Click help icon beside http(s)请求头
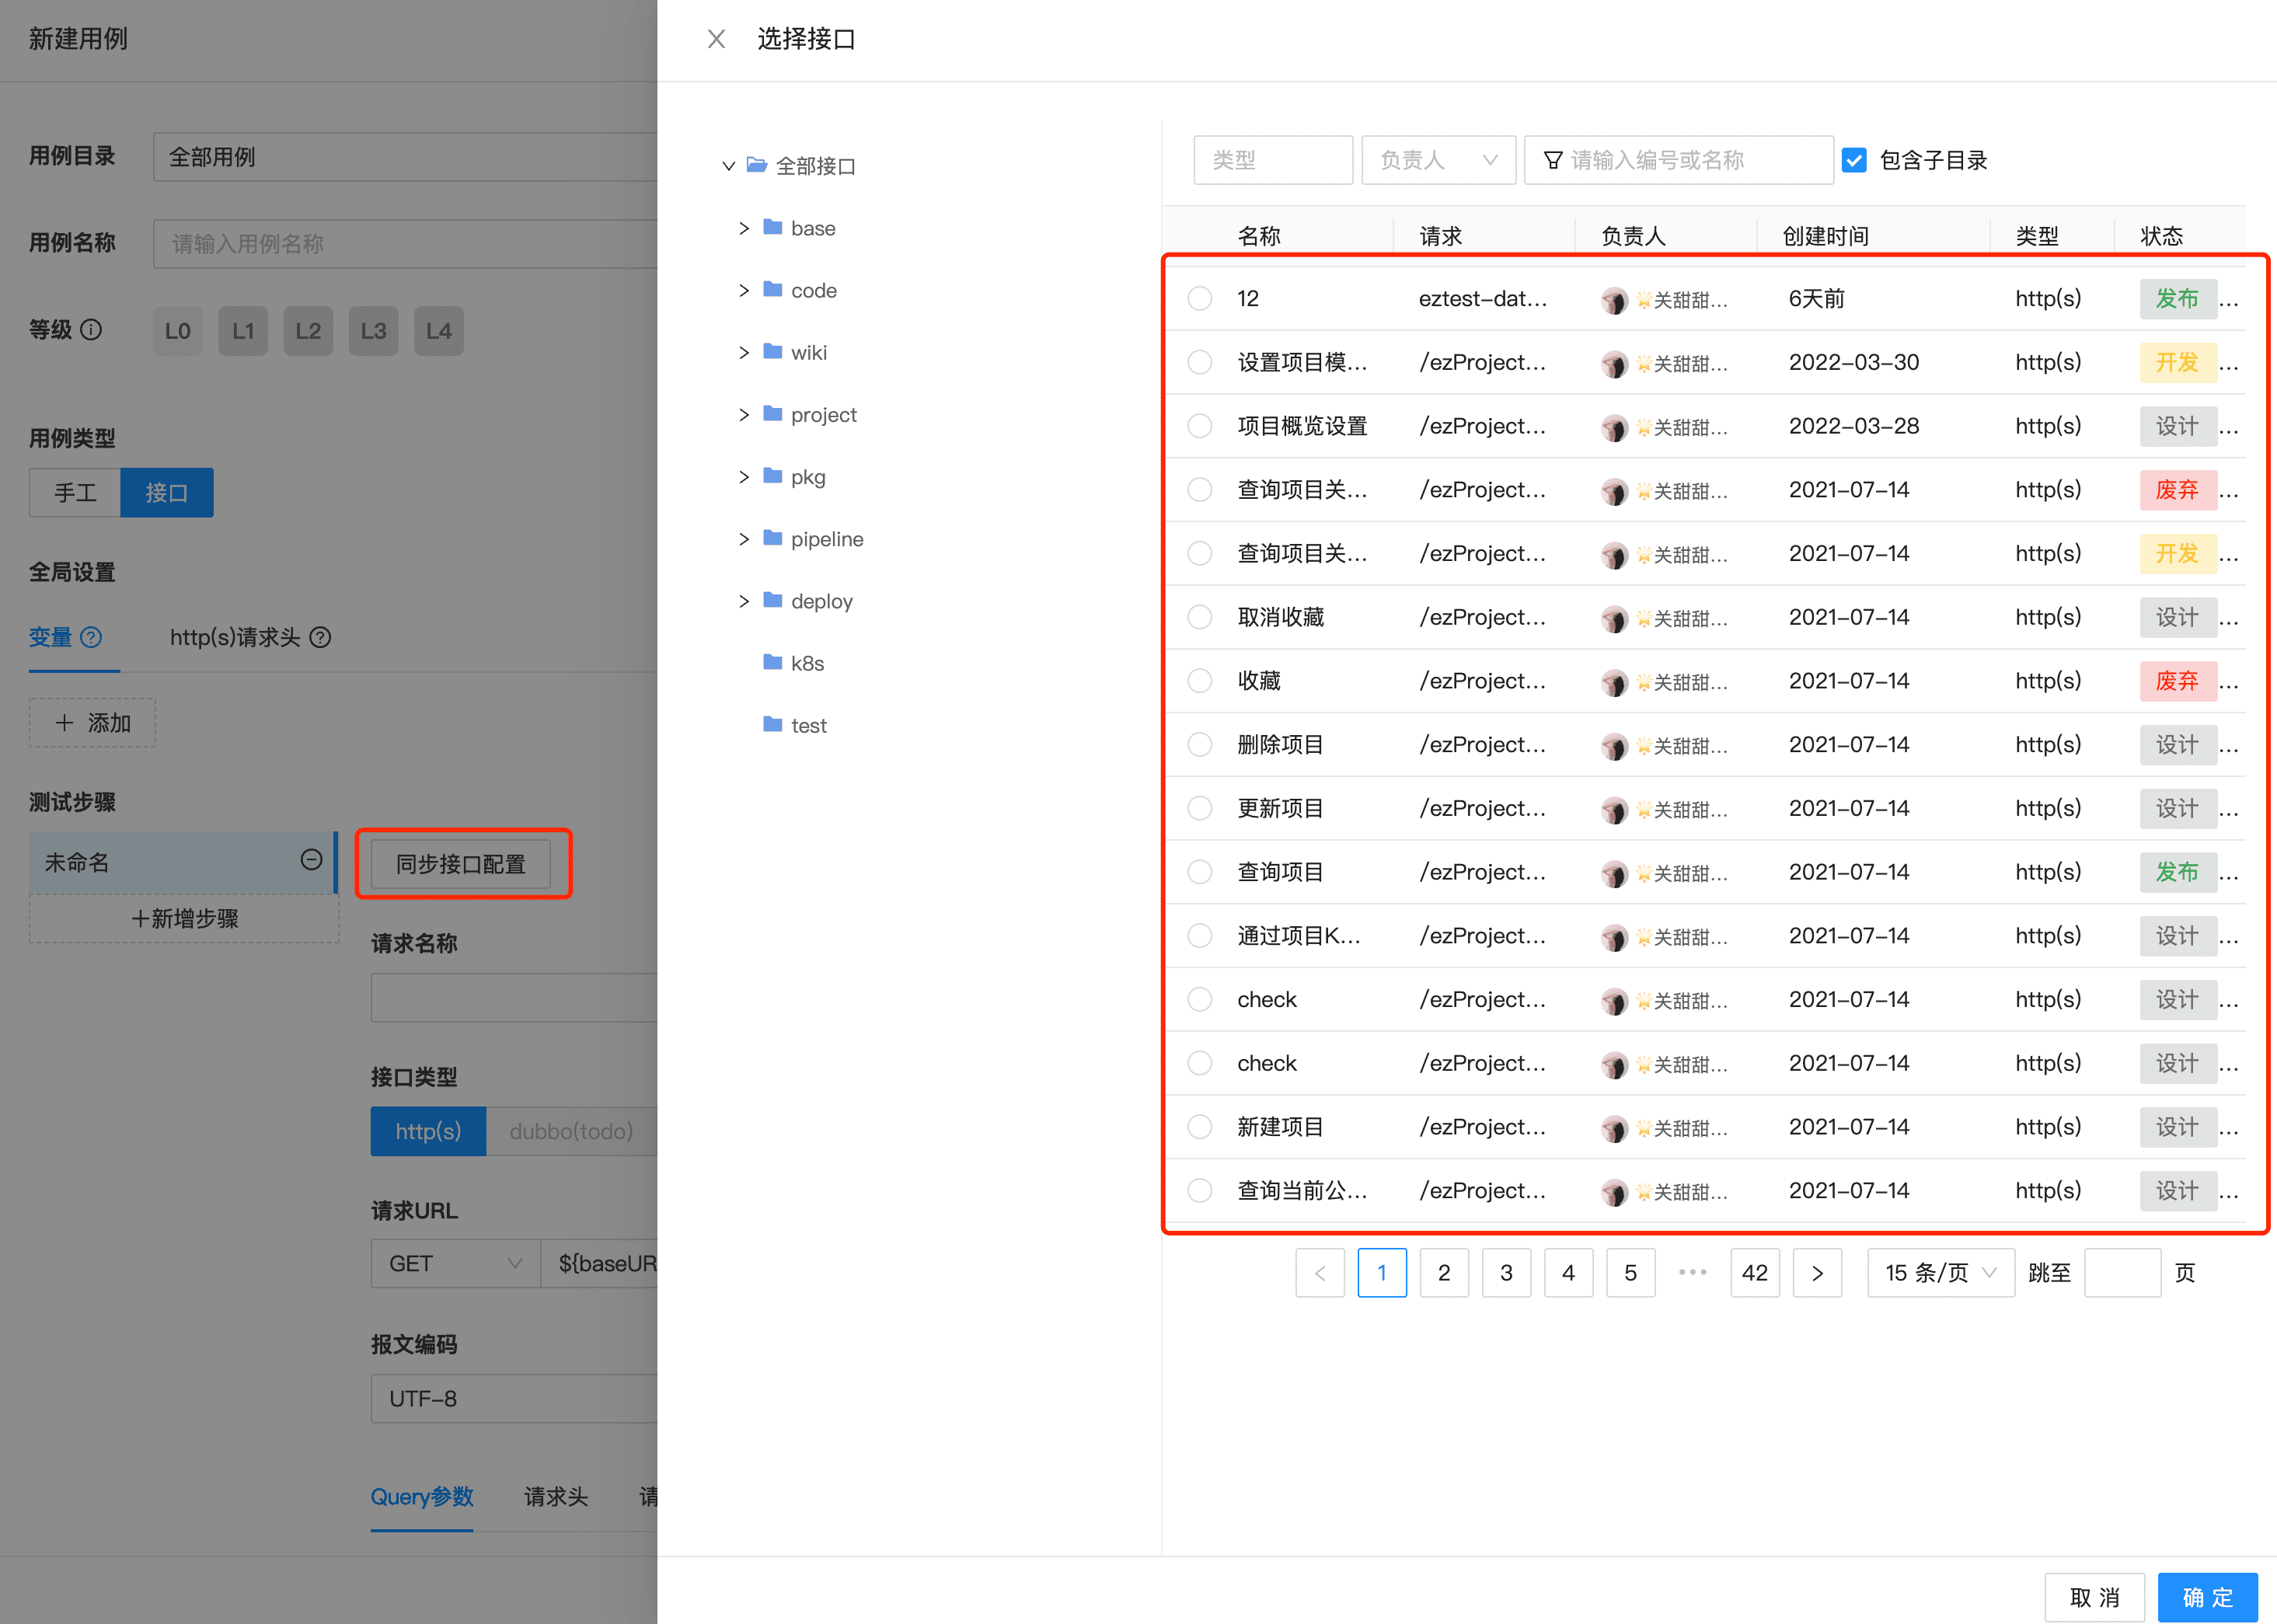This screenshot has height=1624, width=2277. pyautogui.click(x=320, y=637)
